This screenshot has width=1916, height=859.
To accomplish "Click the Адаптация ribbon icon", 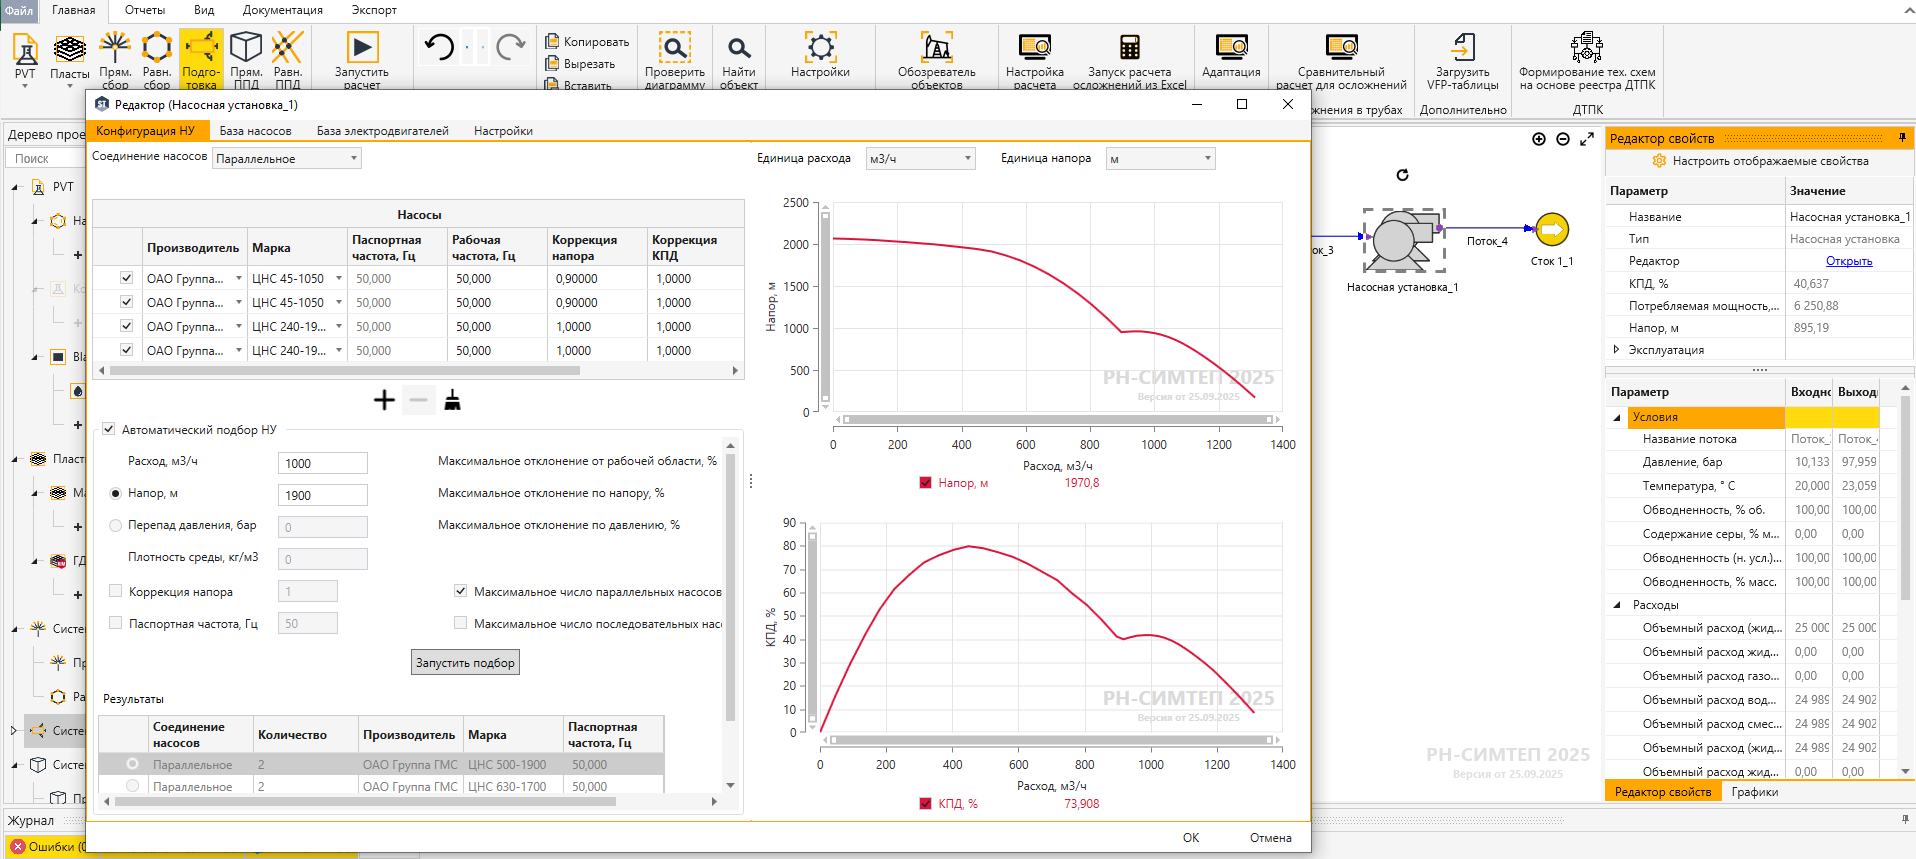I will (x=1231, y=48).
